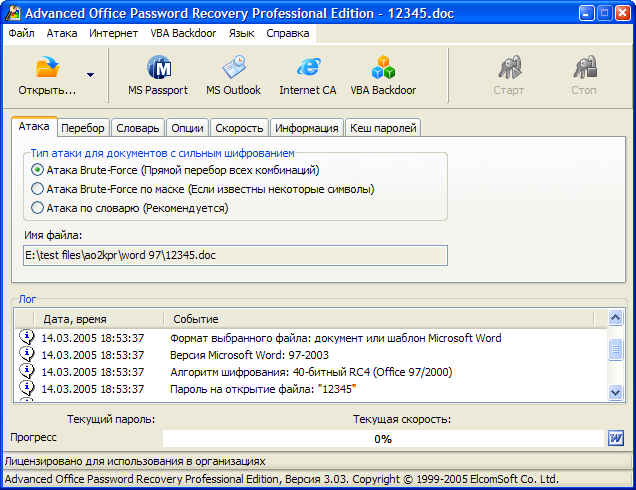
Task: Select log row Алгоритм шифрования: 40-битный RC4
Action: (311, 372)
